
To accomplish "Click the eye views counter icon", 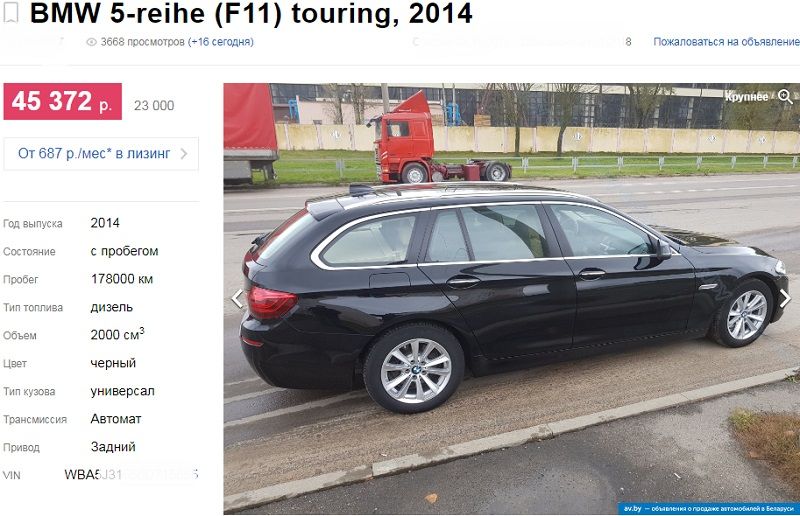I will [91, 42].
